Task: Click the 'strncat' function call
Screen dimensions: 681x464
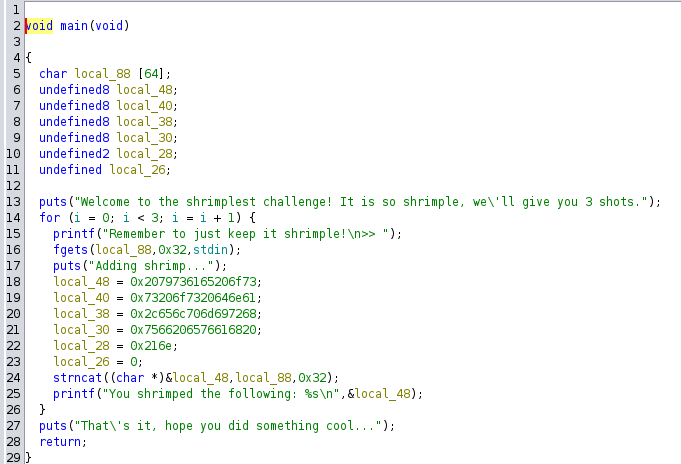Action: 77,378
